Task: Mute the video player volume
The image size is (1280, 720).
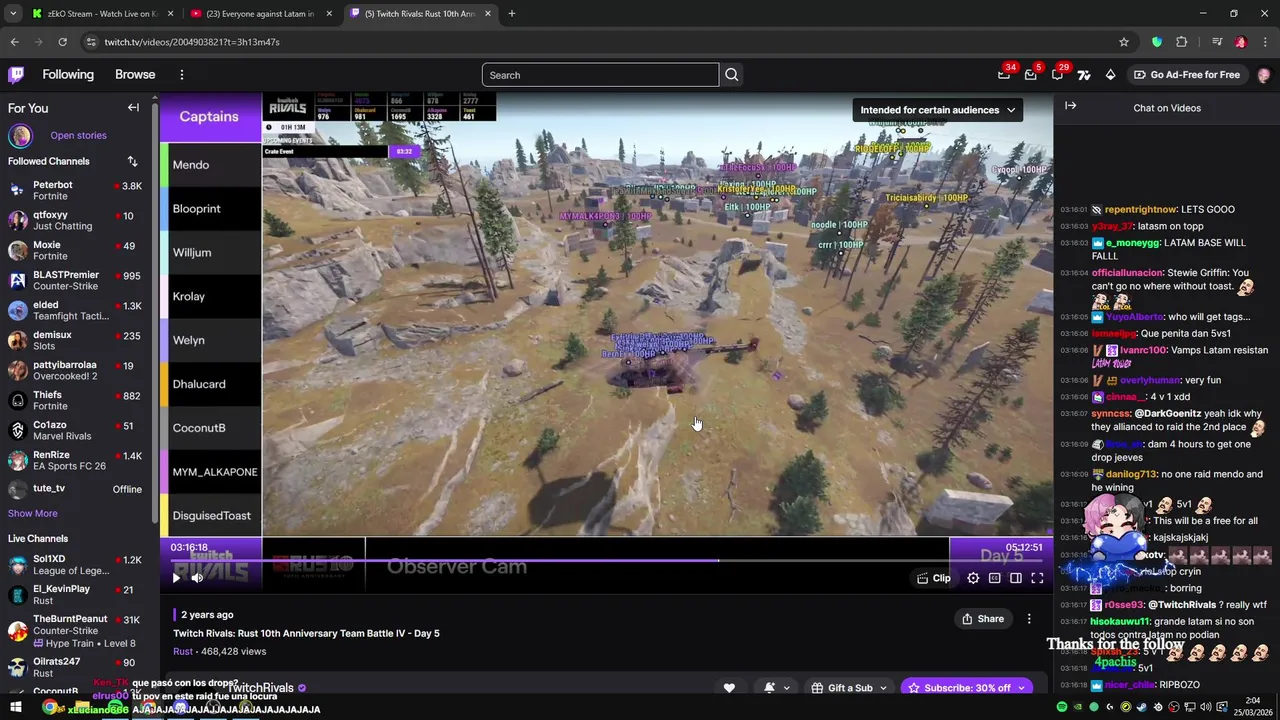Action: (x=197, y=578)
